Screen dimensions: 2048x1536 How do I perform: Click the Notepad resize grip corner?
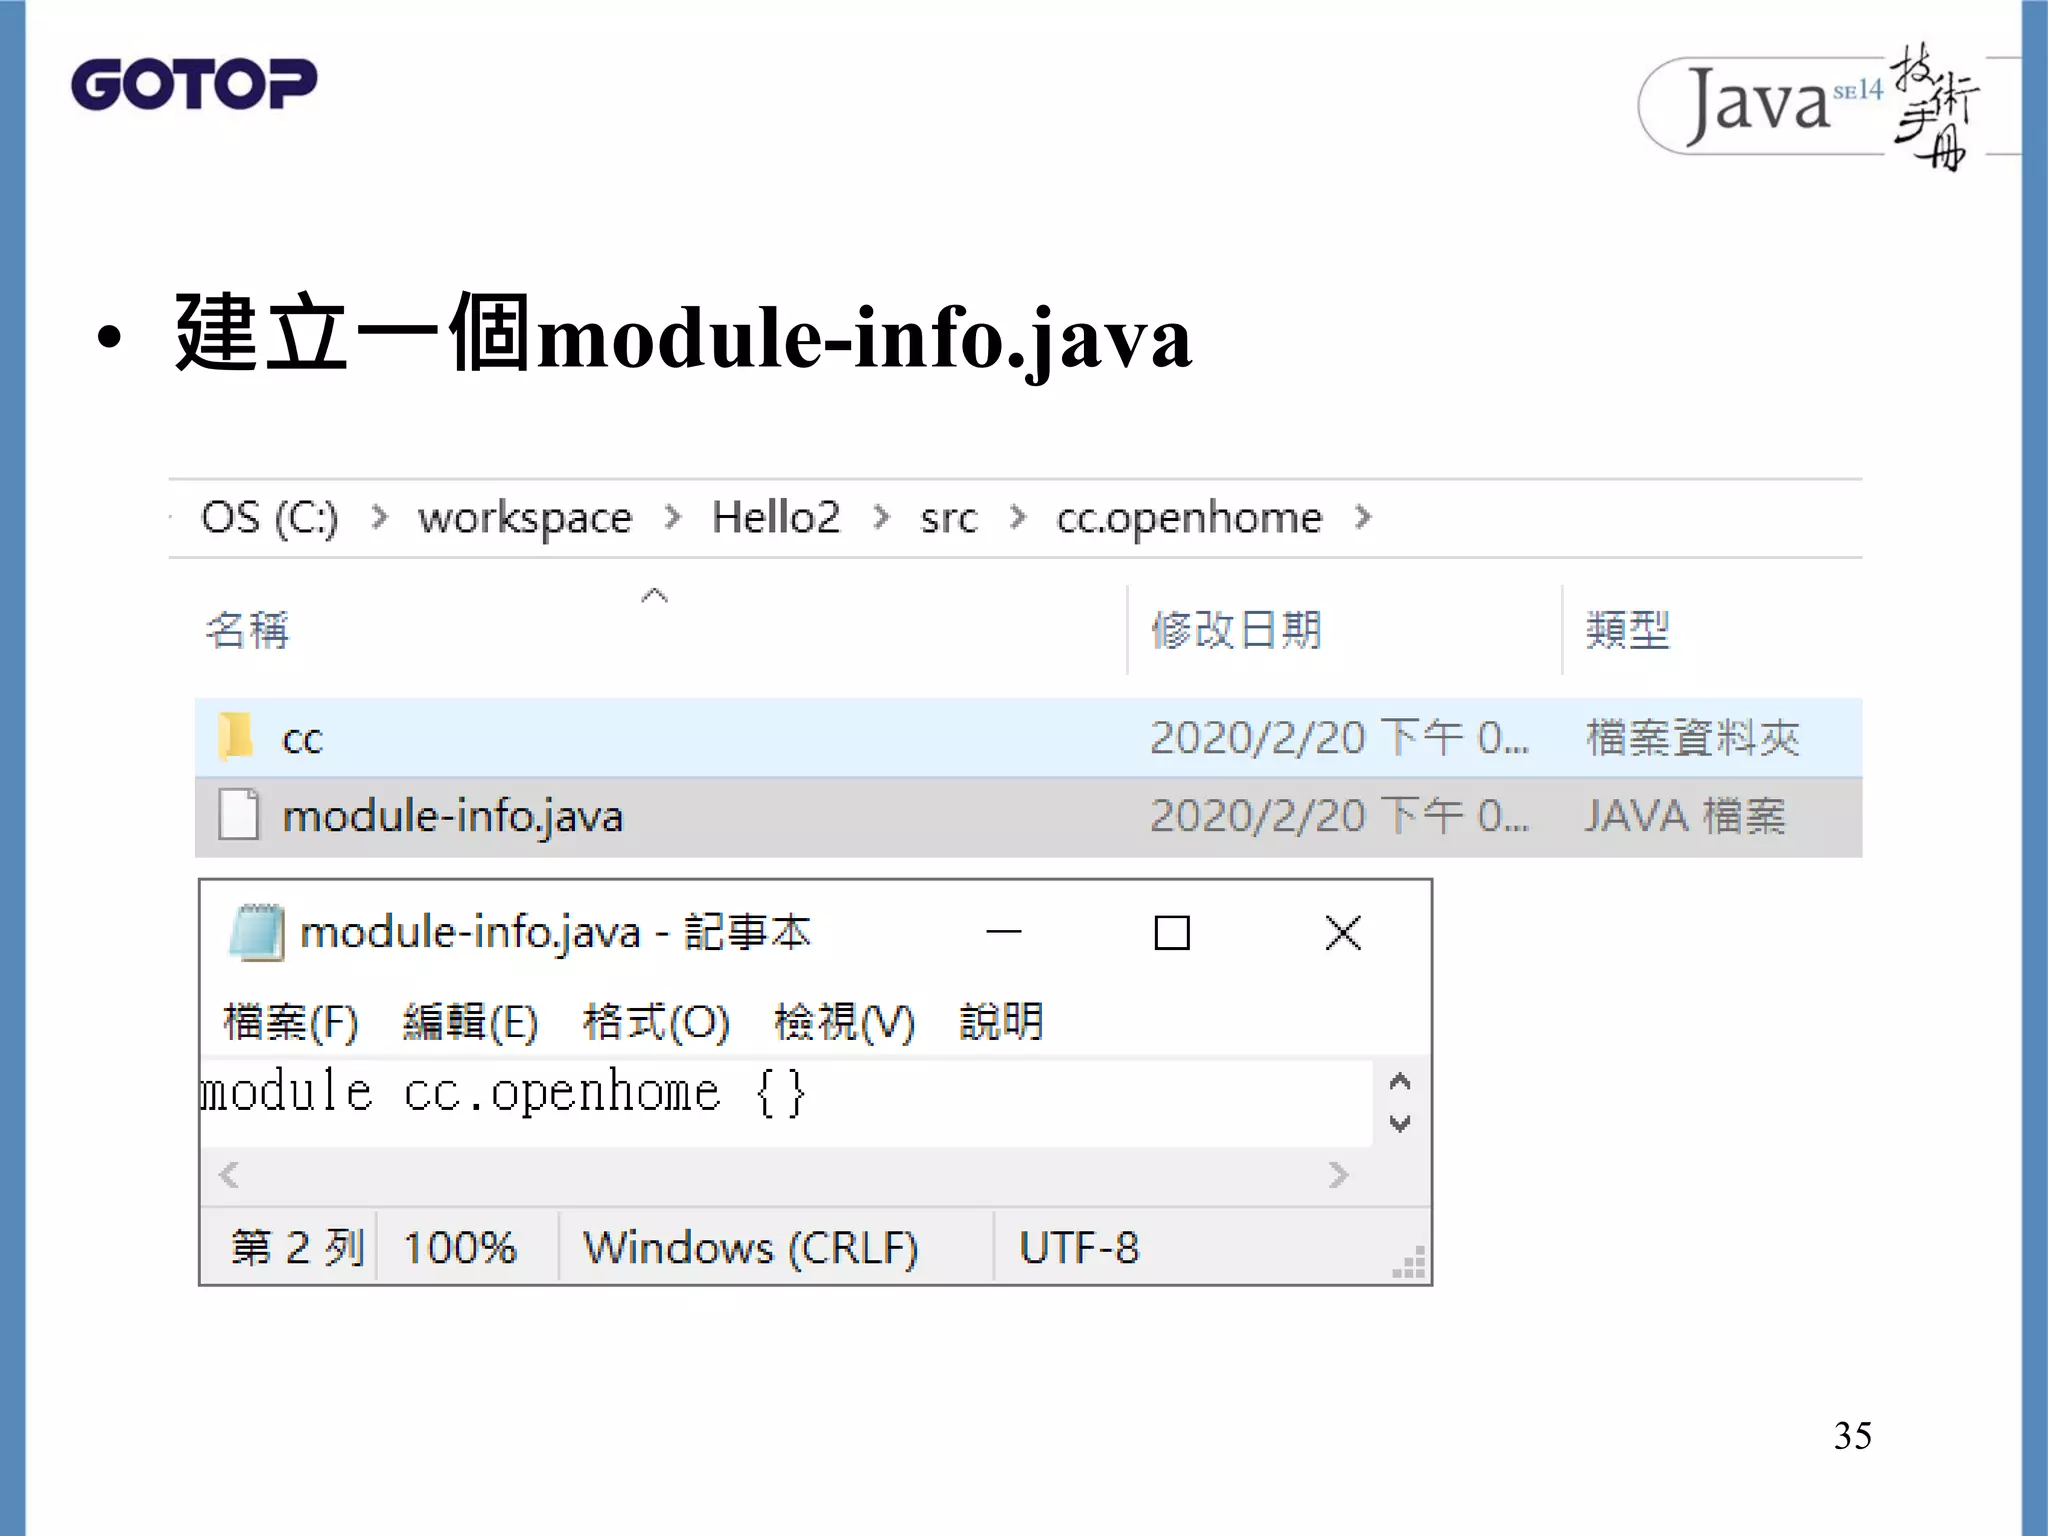click(x=1409, y=1264)
